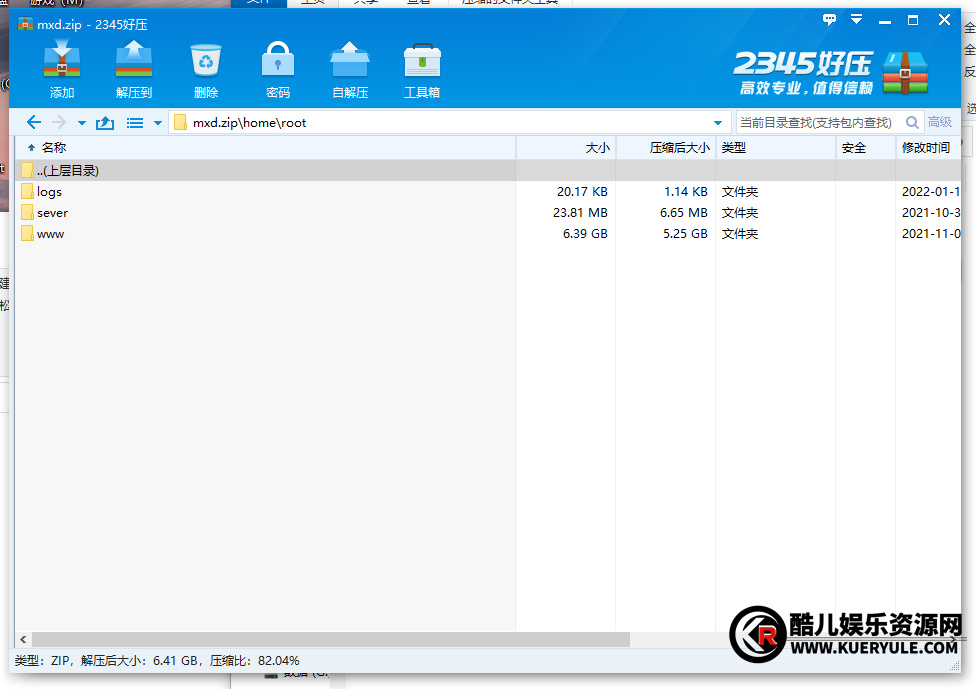The image size is (976, 689).
Task: Sort by the 大小 column header
Action: click(565, 148)
